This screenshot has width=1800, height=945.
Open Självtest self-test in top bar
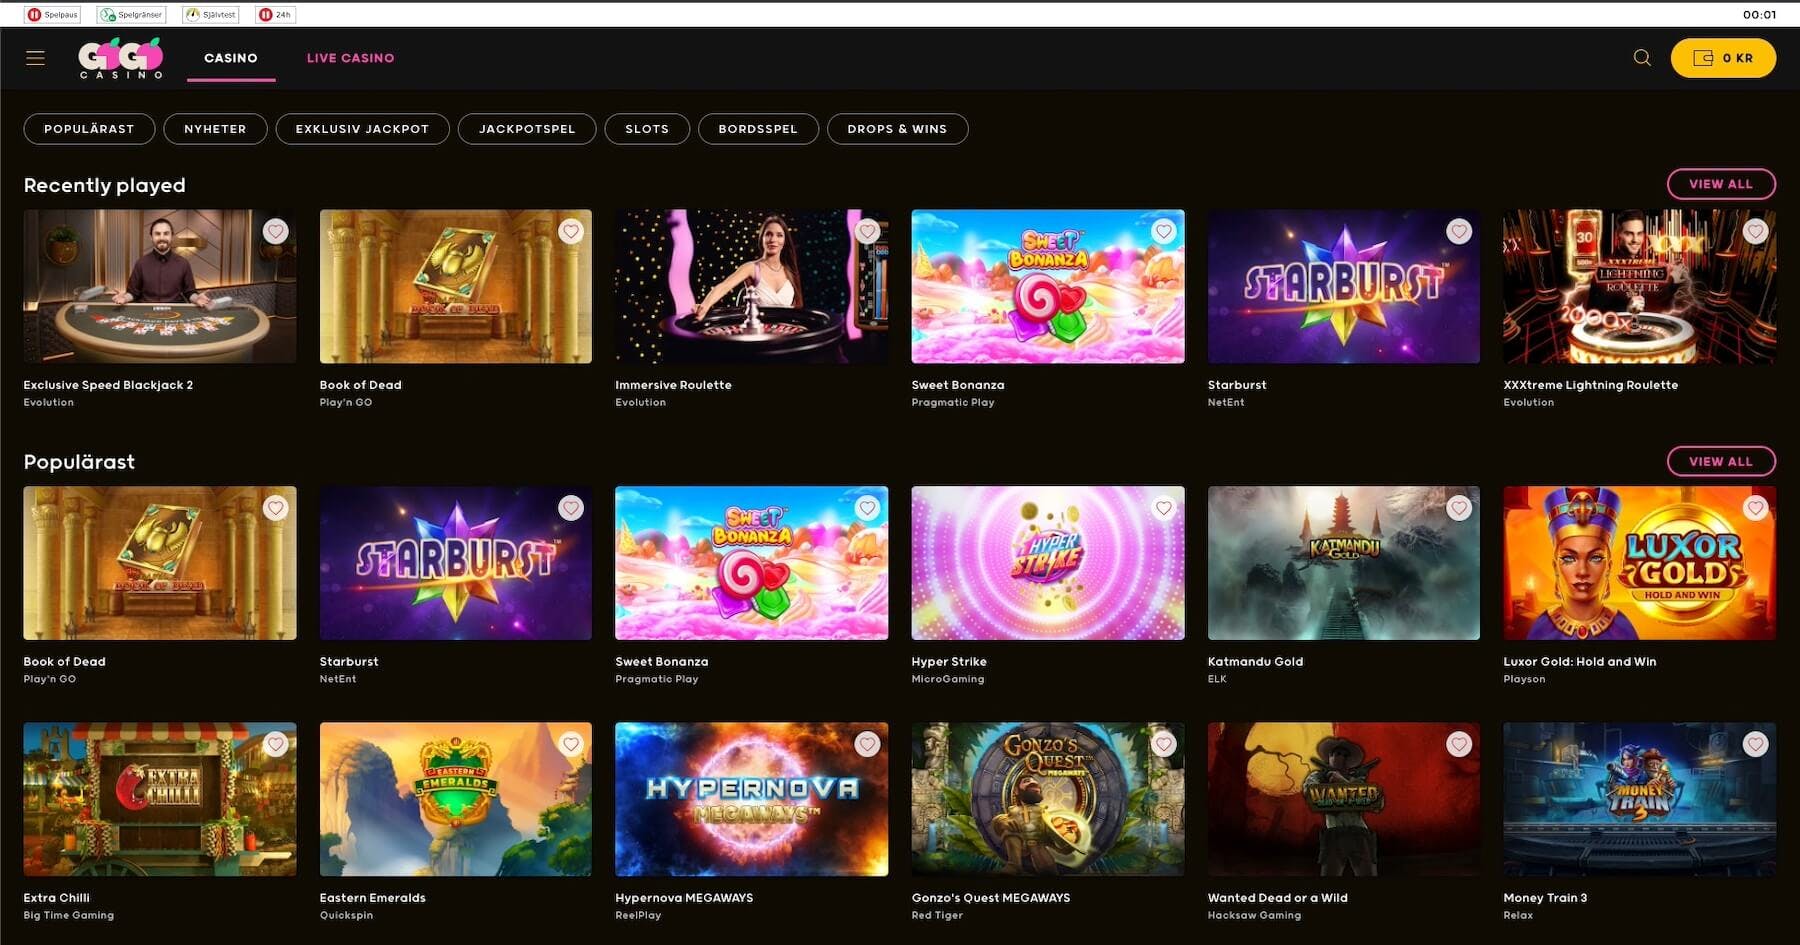pos(211,14)
